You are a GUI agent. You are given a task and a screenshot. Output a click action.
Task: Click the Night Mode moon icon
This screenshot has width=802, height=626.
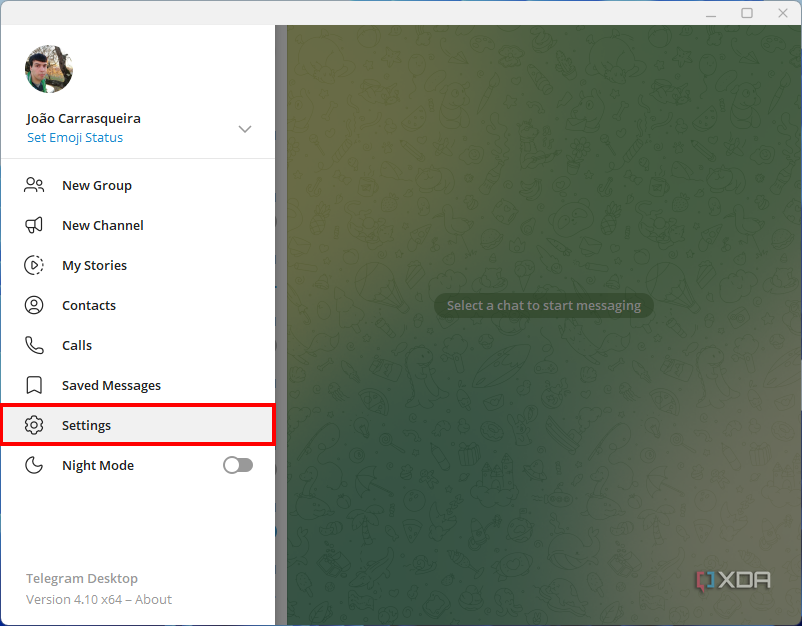(33, 465)
